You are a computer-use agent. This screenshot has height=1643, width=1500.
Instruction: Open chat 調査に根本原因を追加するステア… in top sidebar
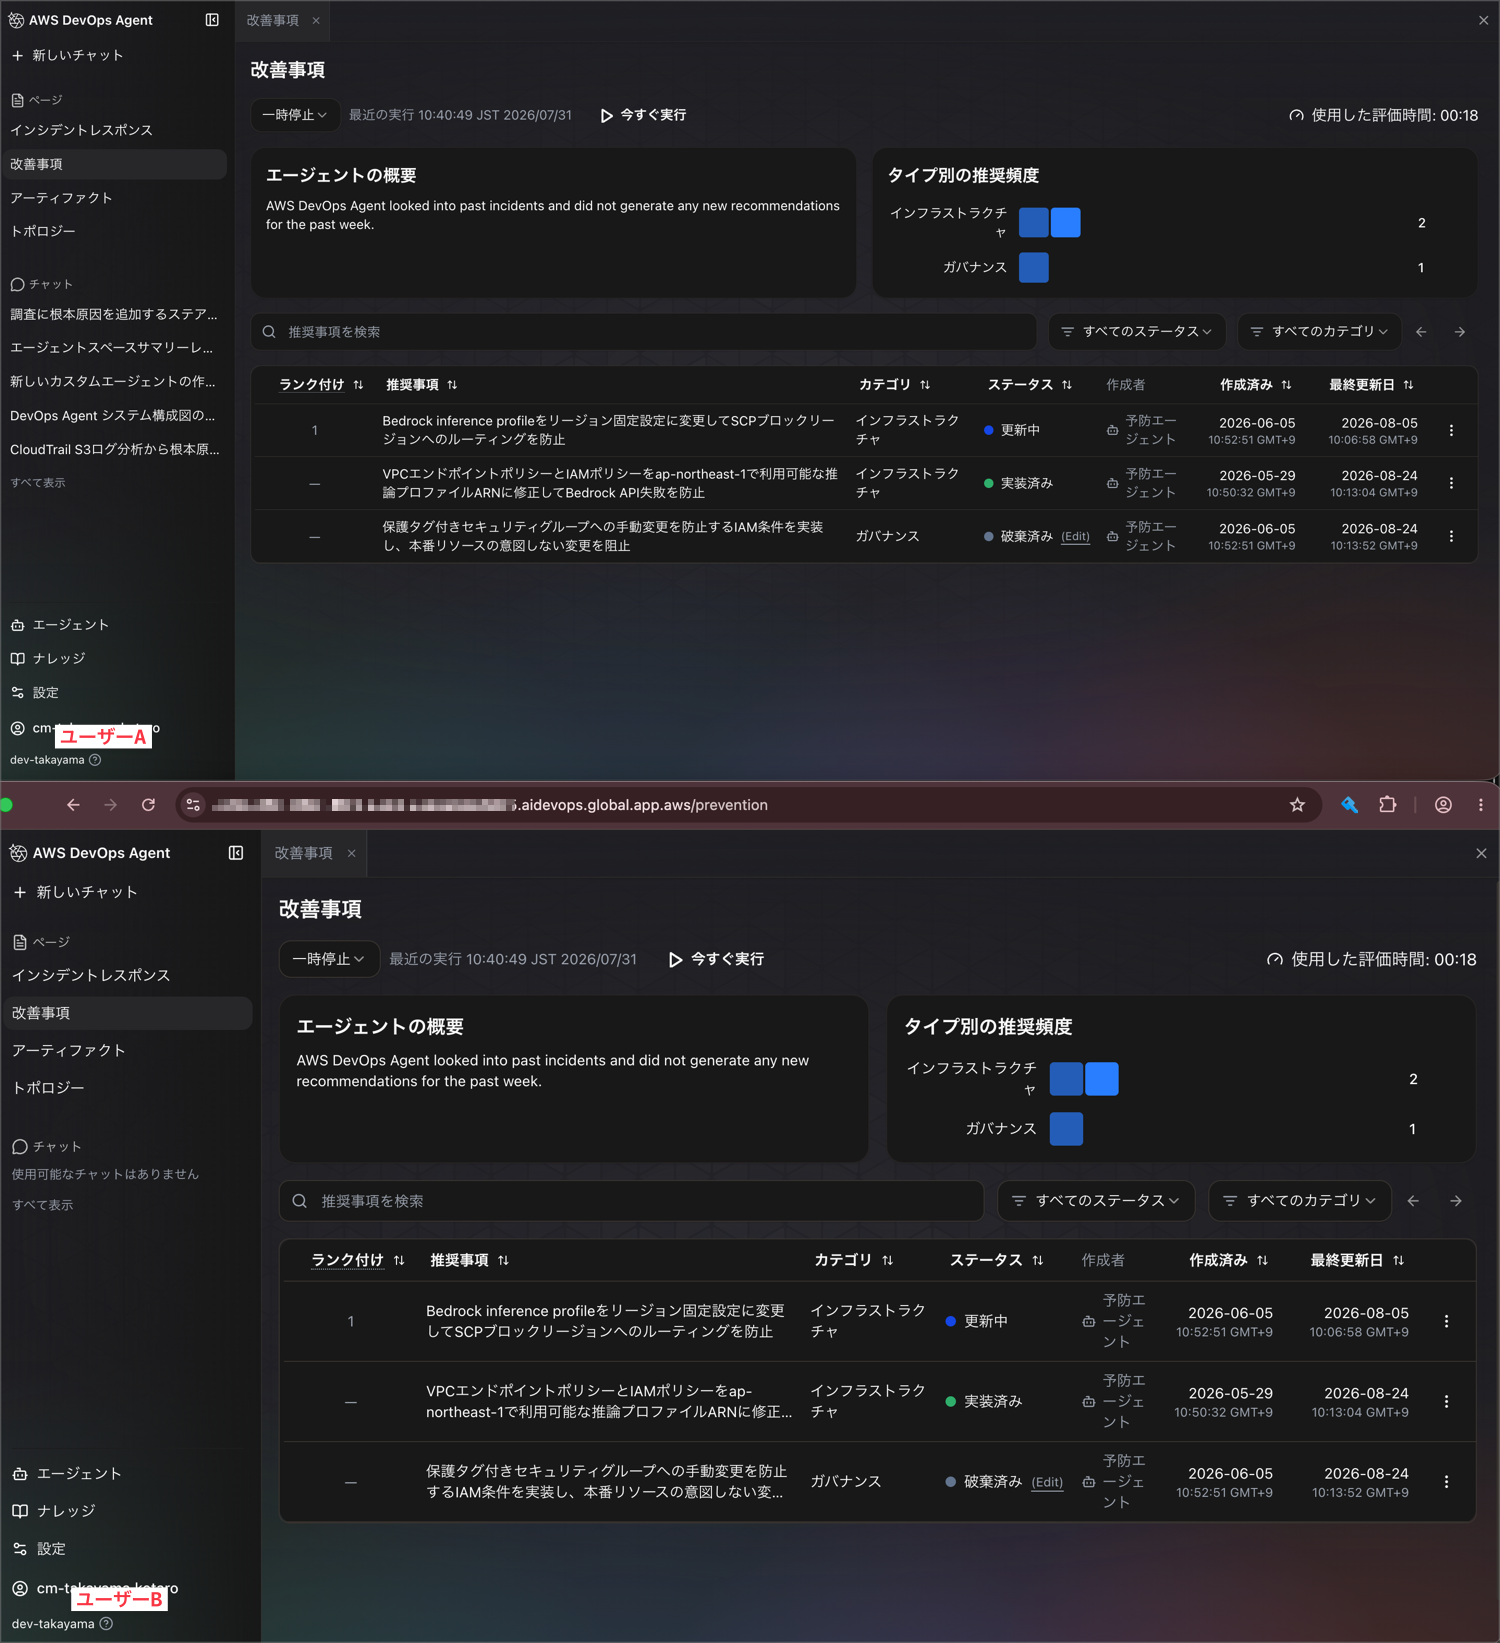click(114, 314)
